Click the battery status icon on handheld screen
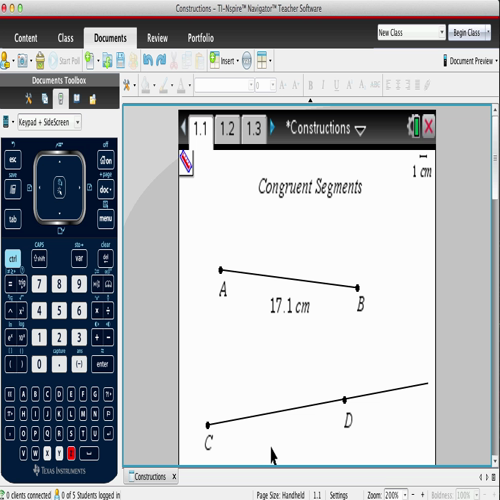500x500 pixels. click(414, 126)
